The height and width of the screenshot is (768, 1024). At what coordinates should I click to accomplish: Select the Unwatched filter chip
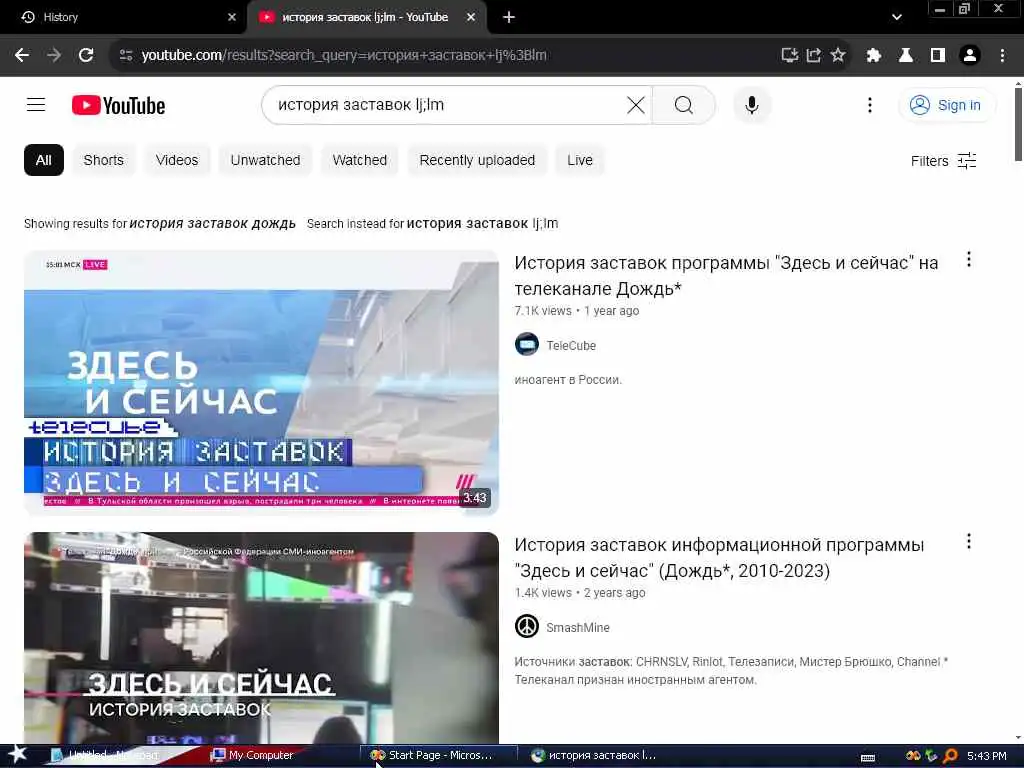point(265,160)
